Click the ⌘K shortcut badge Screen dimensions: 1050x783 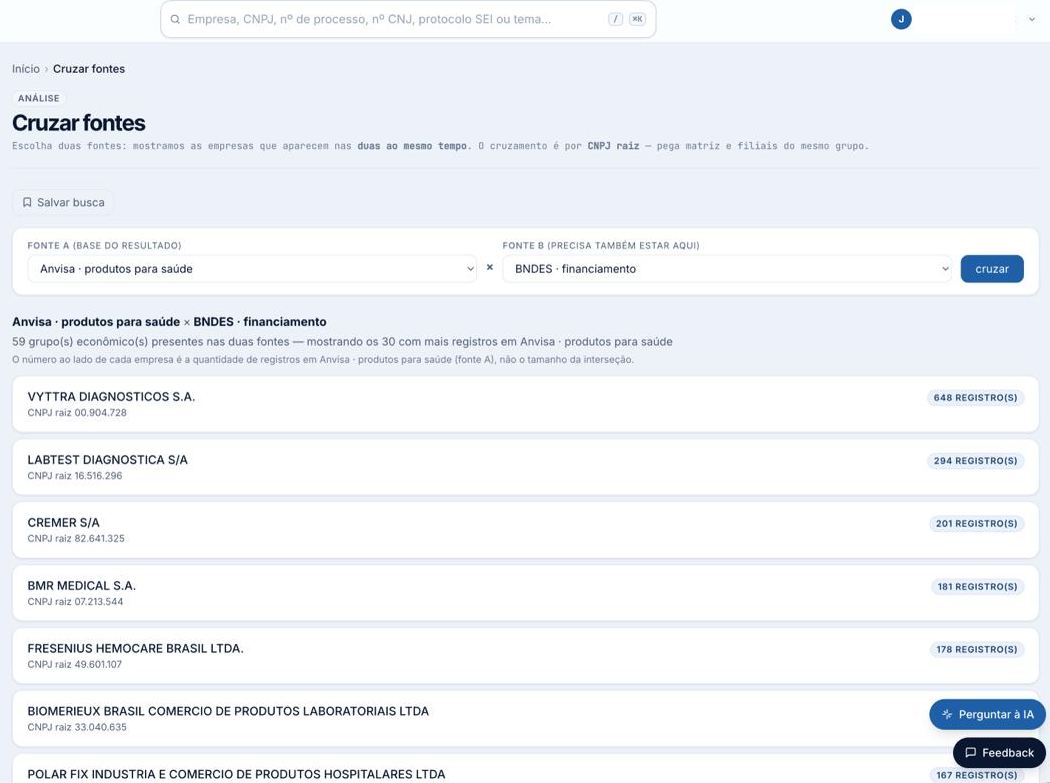tap(638, 19)
